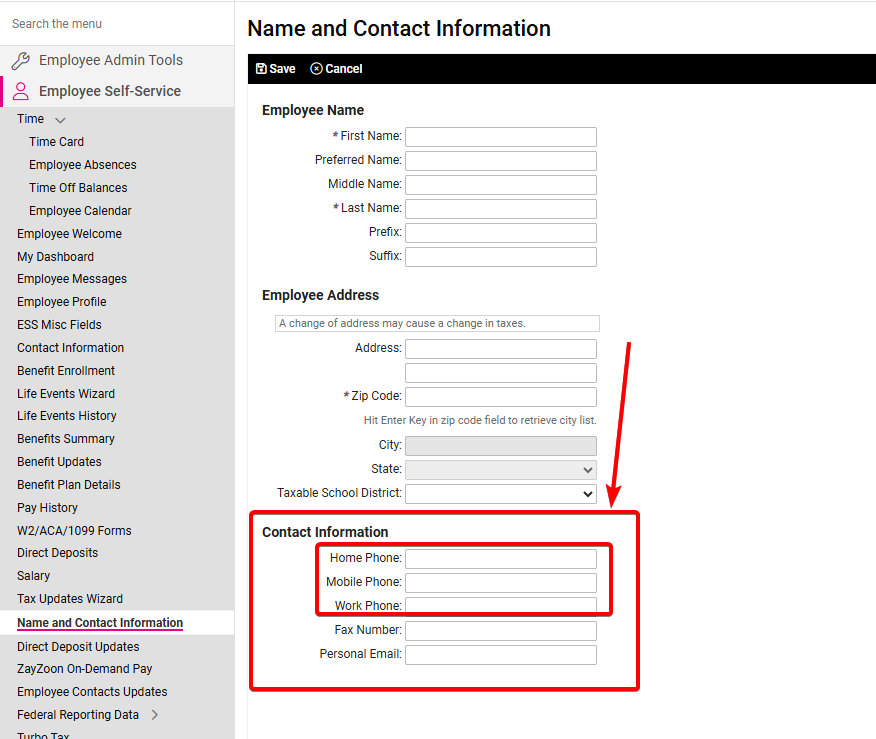
Task: Click the Last Name field
Action: [501, 209]
